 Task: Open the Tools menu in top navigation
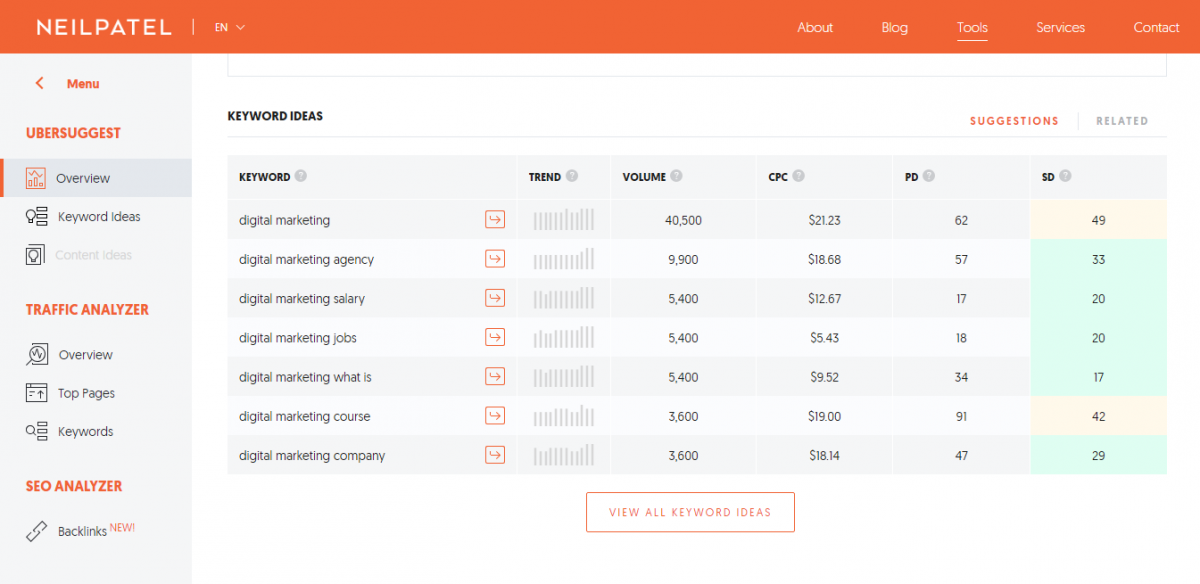pyautogui.click(x=971, y=27)
